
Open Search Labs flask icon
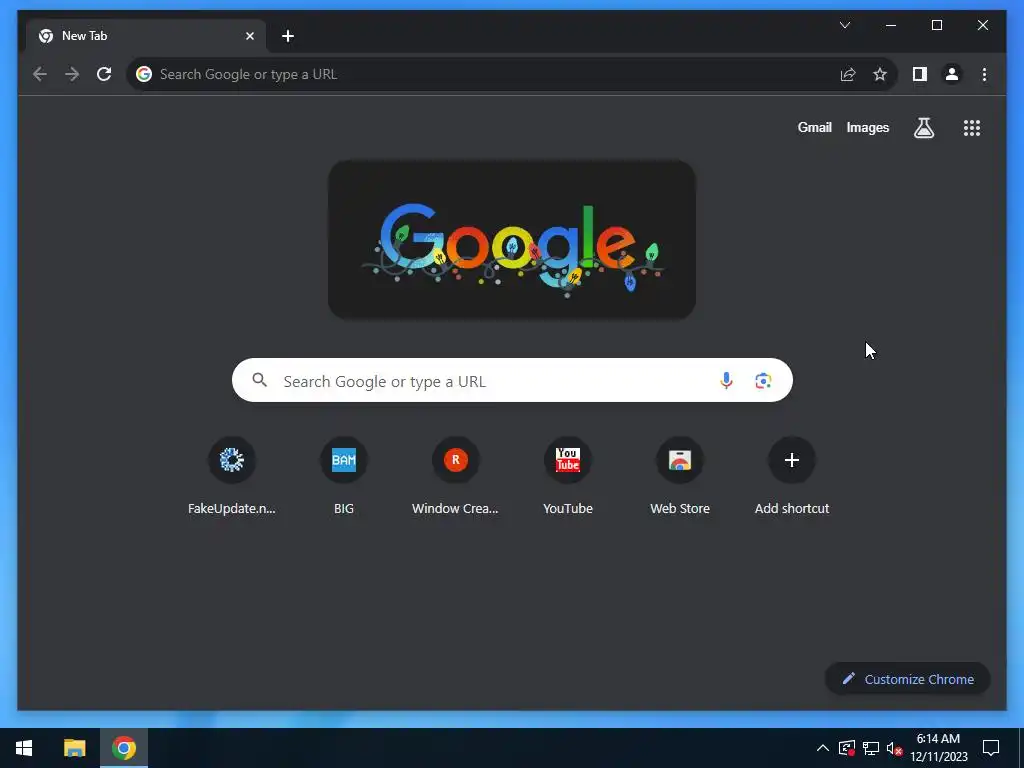click(923, 128)
